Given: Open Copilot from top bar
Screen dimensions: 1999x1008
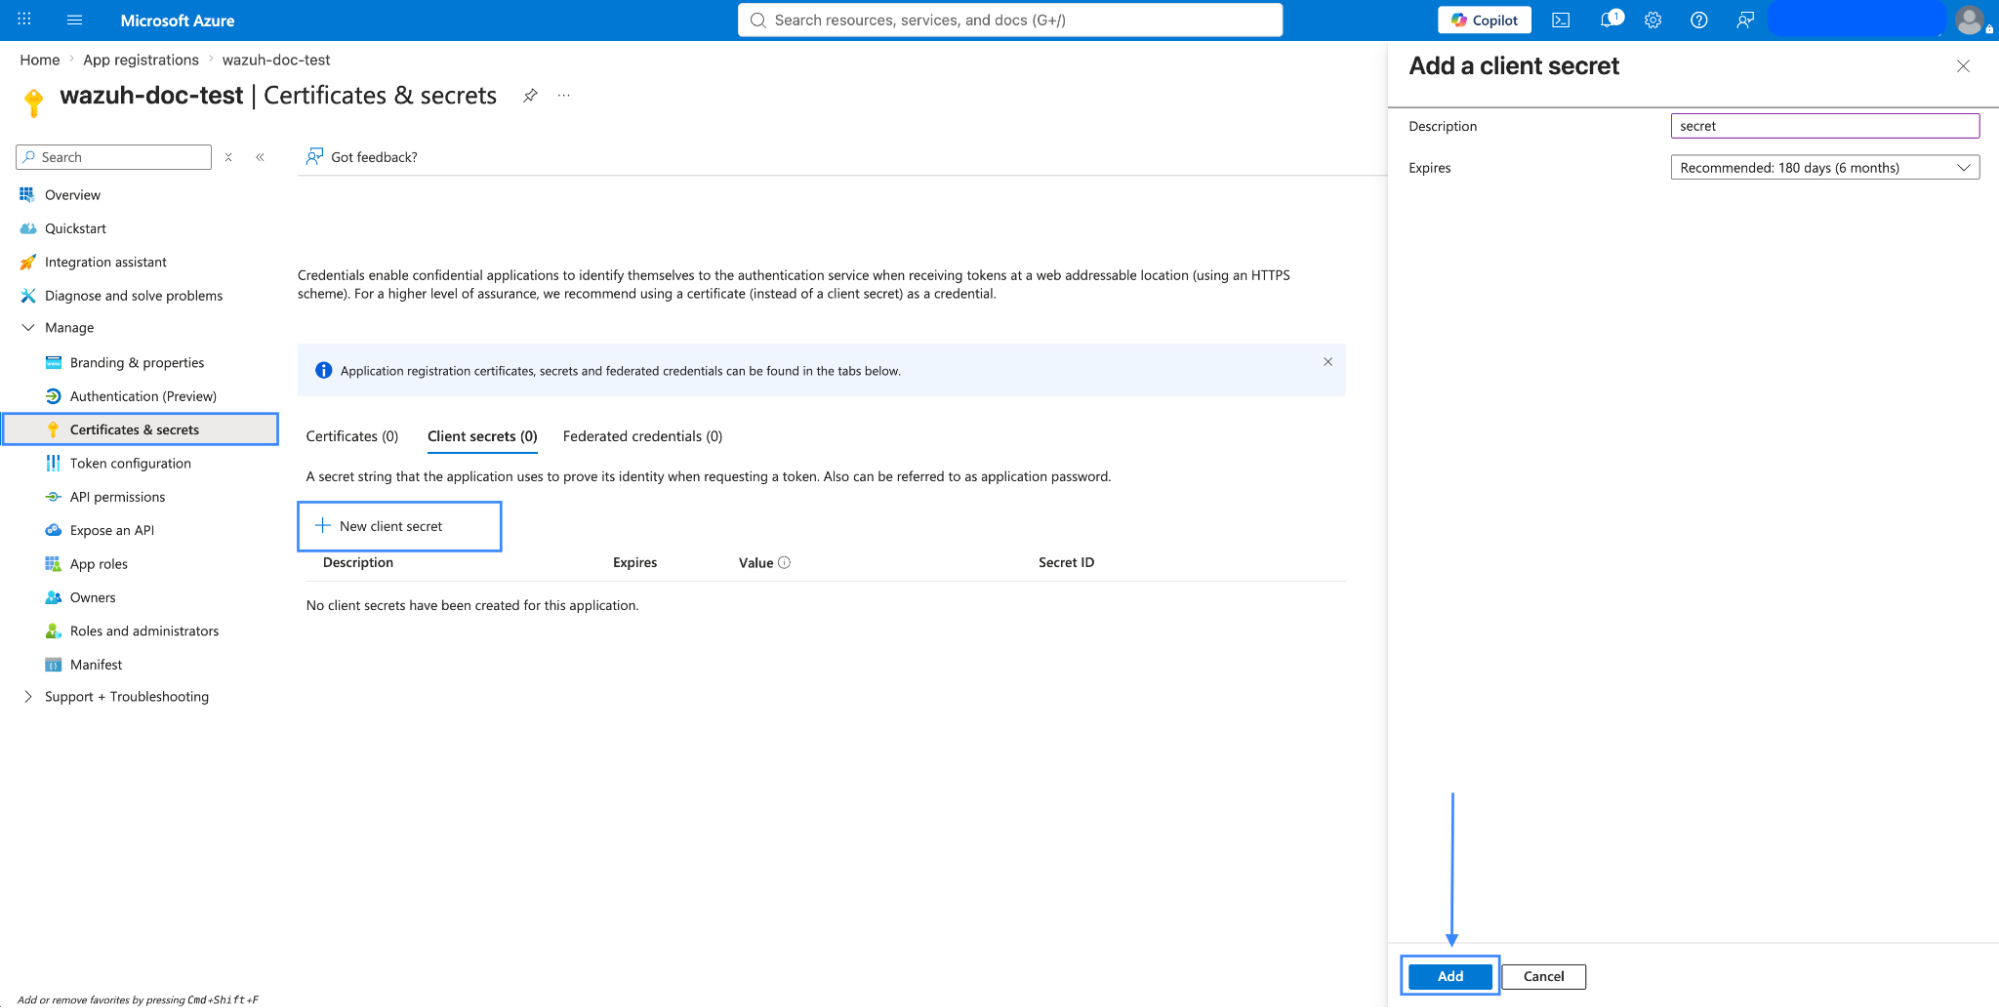Looking at the screenshot, I should [1484, 20].
